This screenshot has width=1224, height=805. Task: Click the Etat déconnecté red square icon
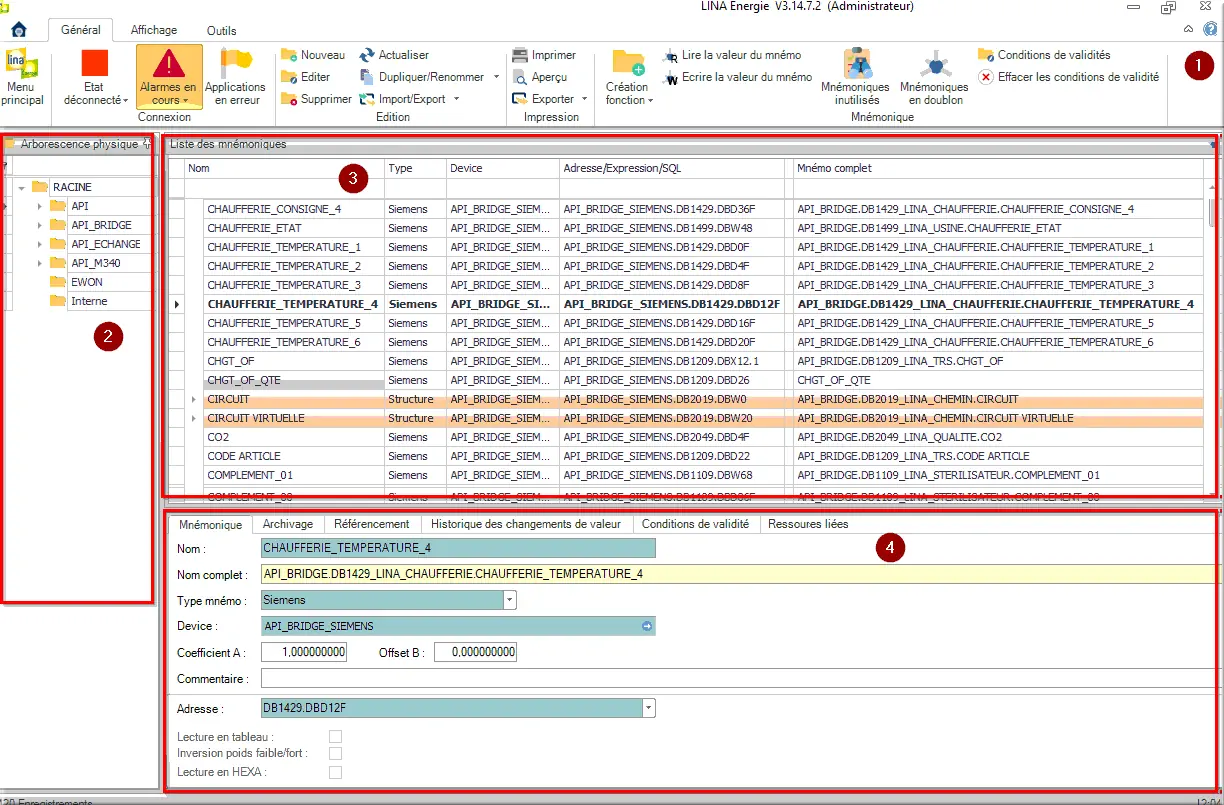[x=95, y=63]
